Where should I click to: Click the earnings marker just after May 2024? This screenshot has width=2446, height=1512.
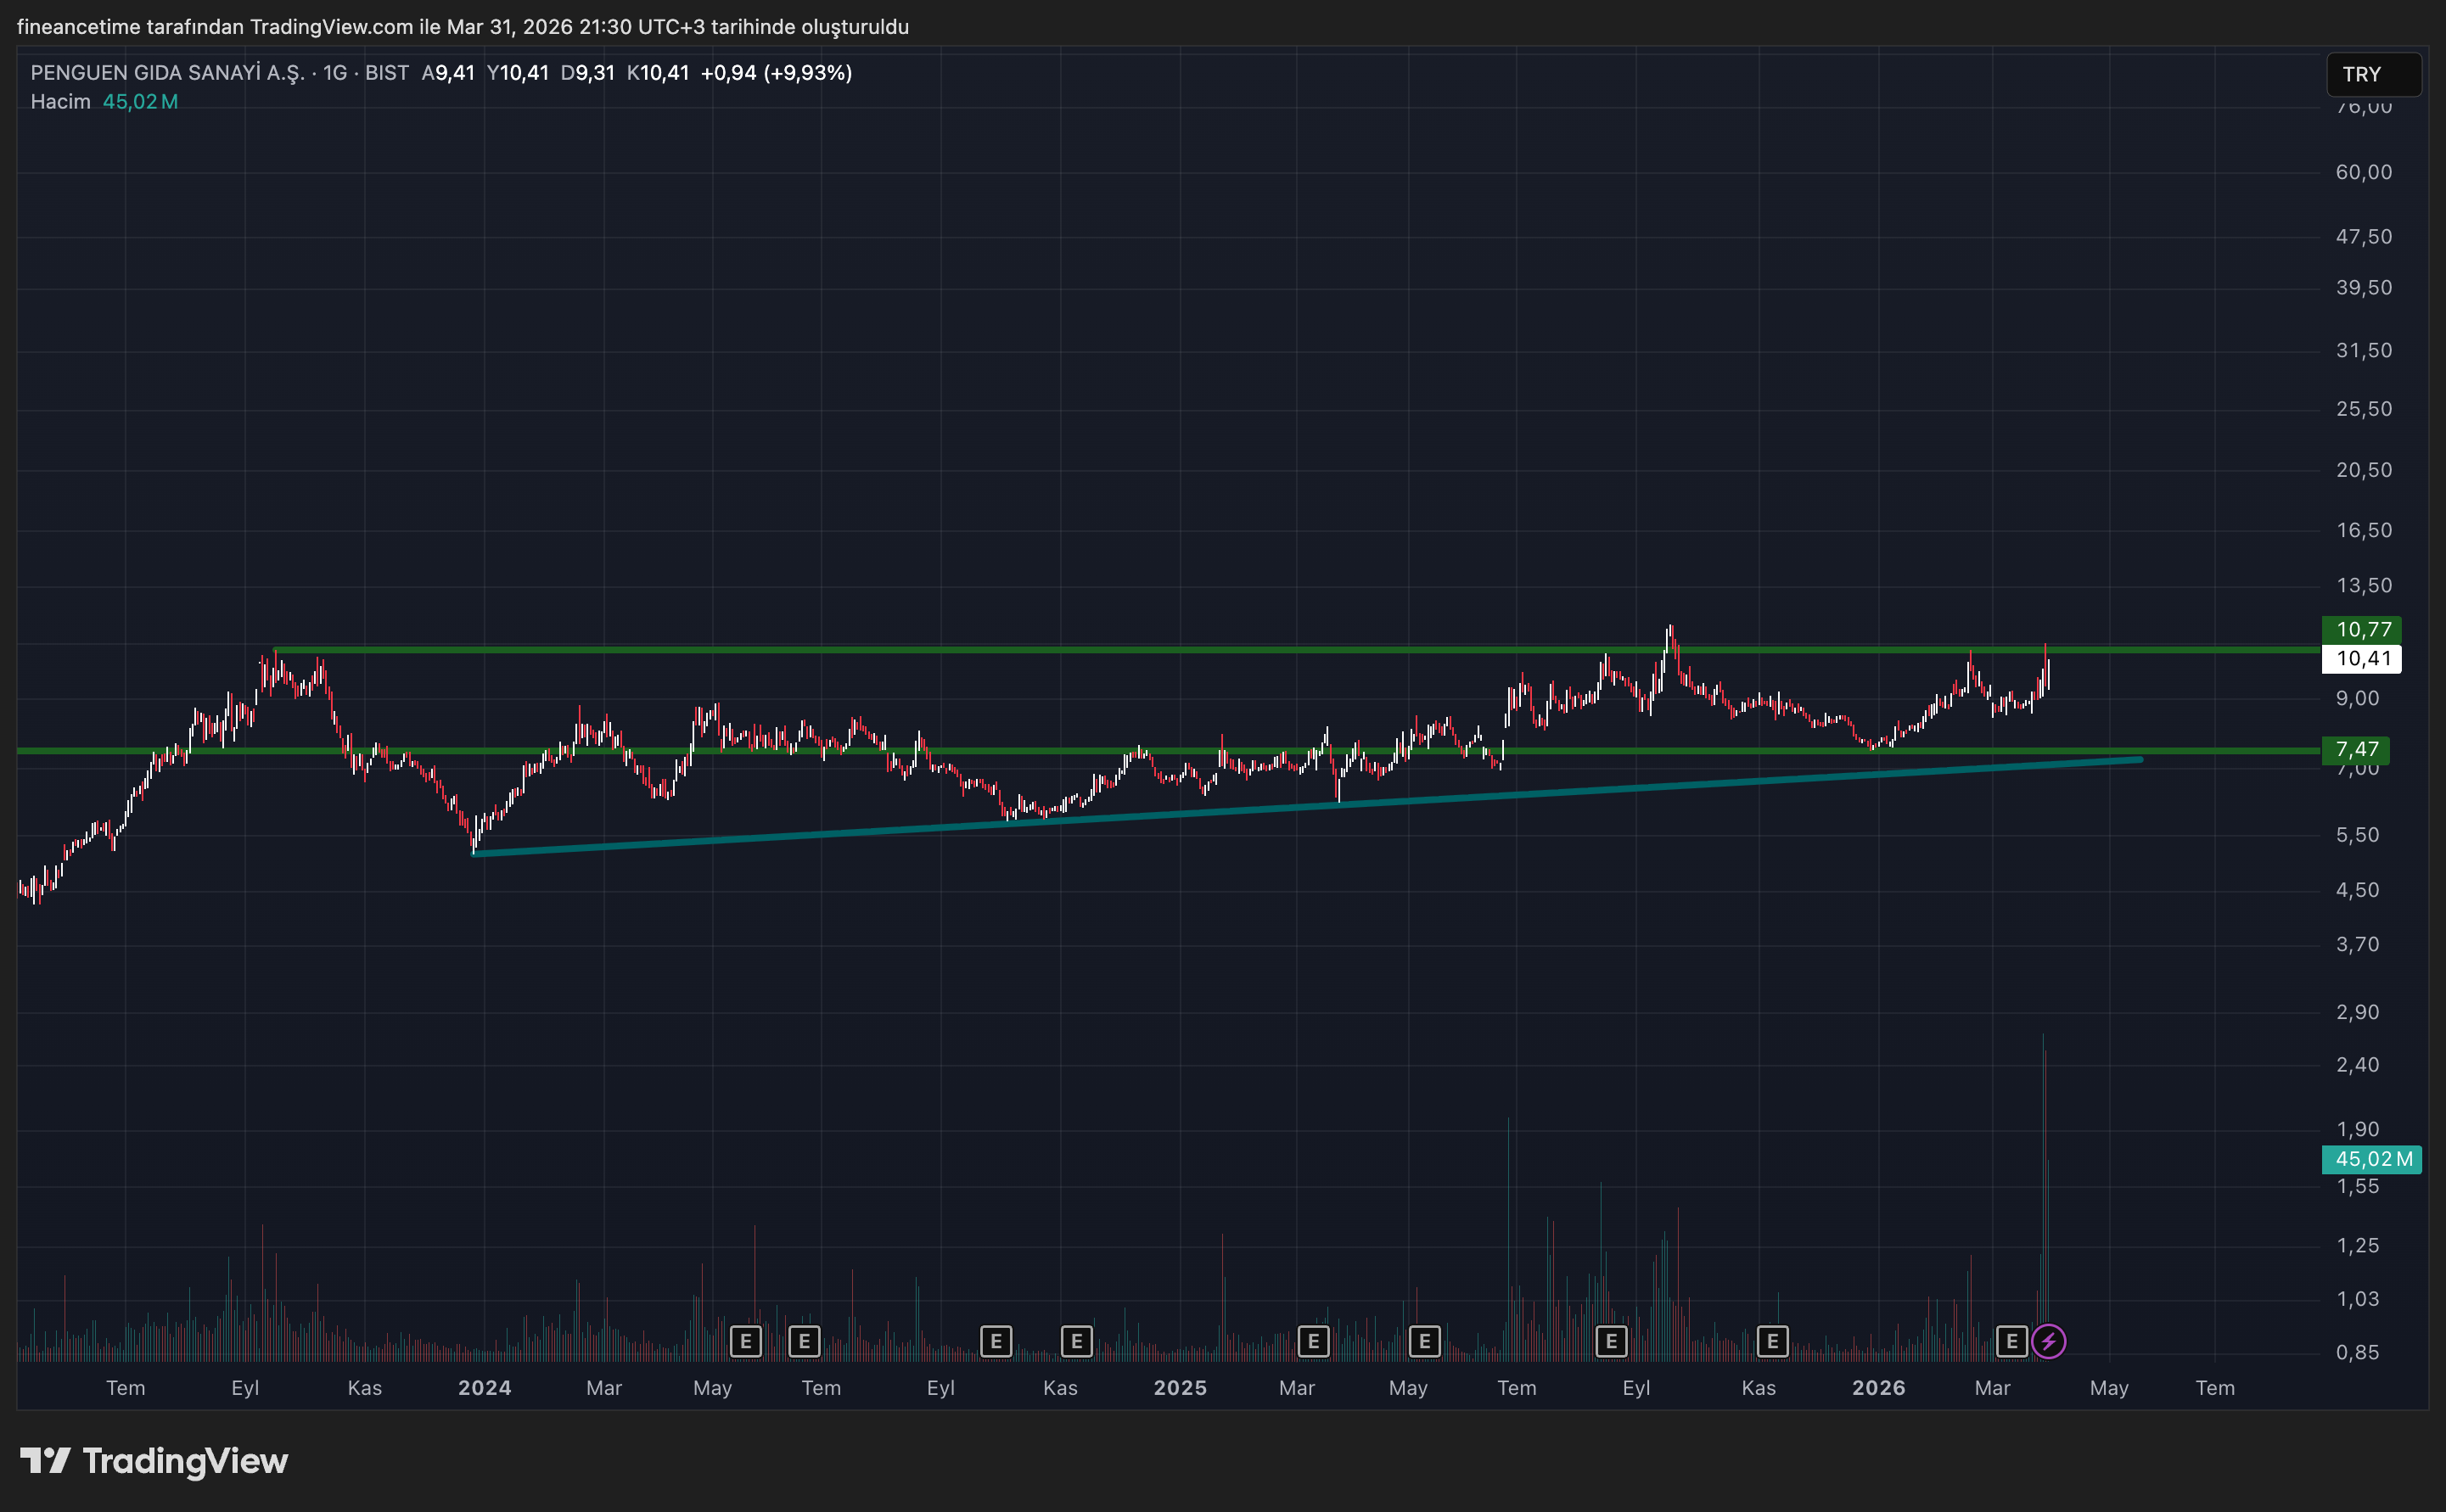click(745, 1341)
